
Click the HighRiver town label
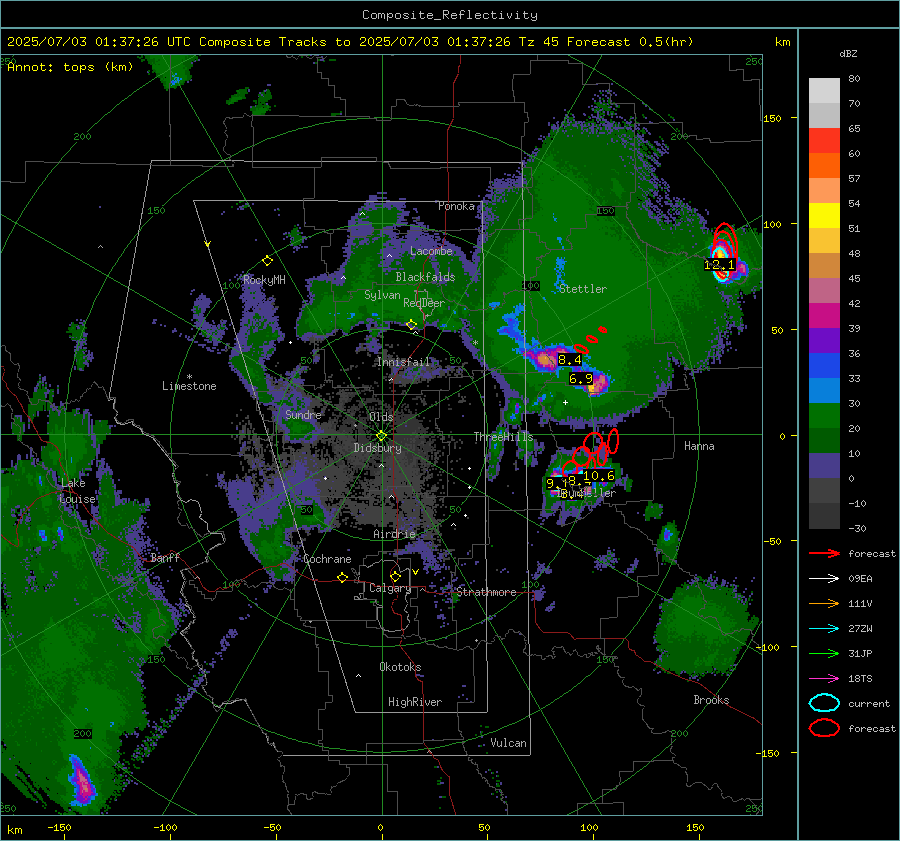tap(415, 702)
